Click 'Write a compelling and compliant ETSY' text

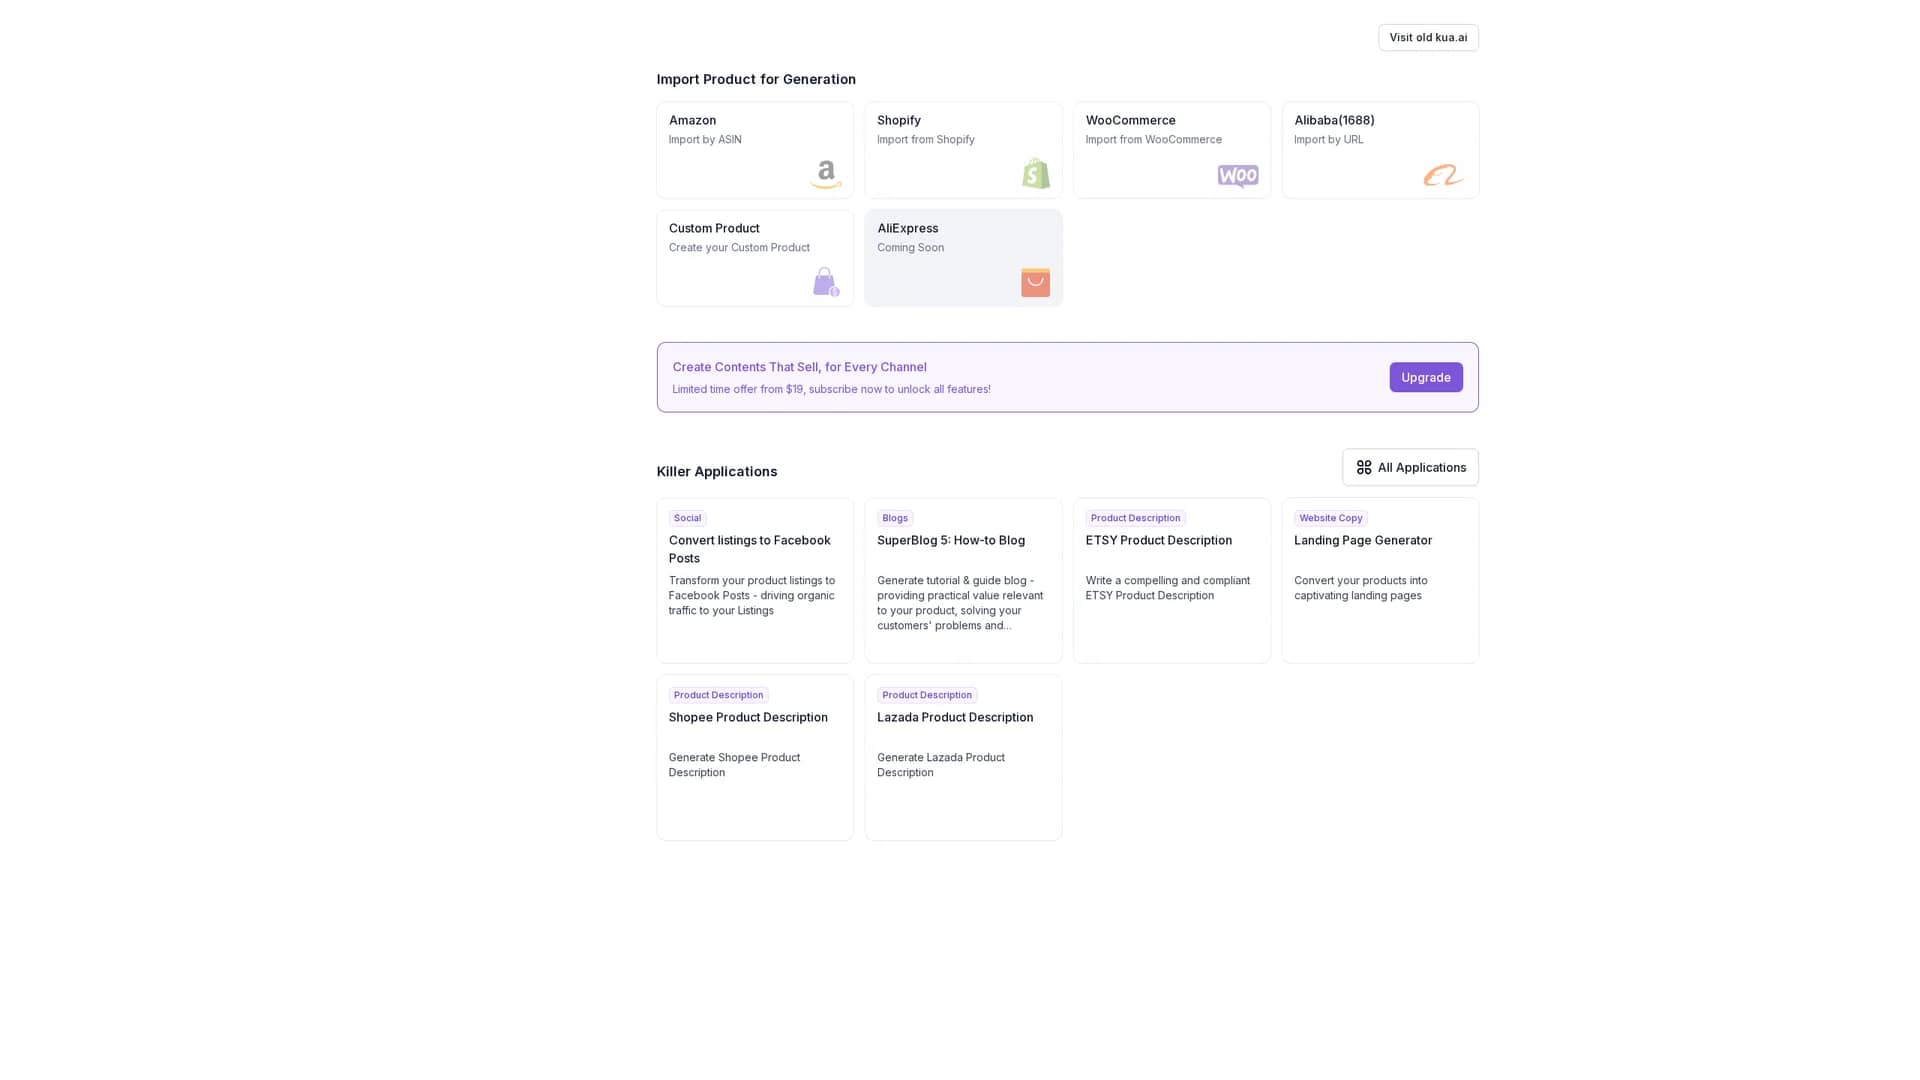(x=1168, y=588)
